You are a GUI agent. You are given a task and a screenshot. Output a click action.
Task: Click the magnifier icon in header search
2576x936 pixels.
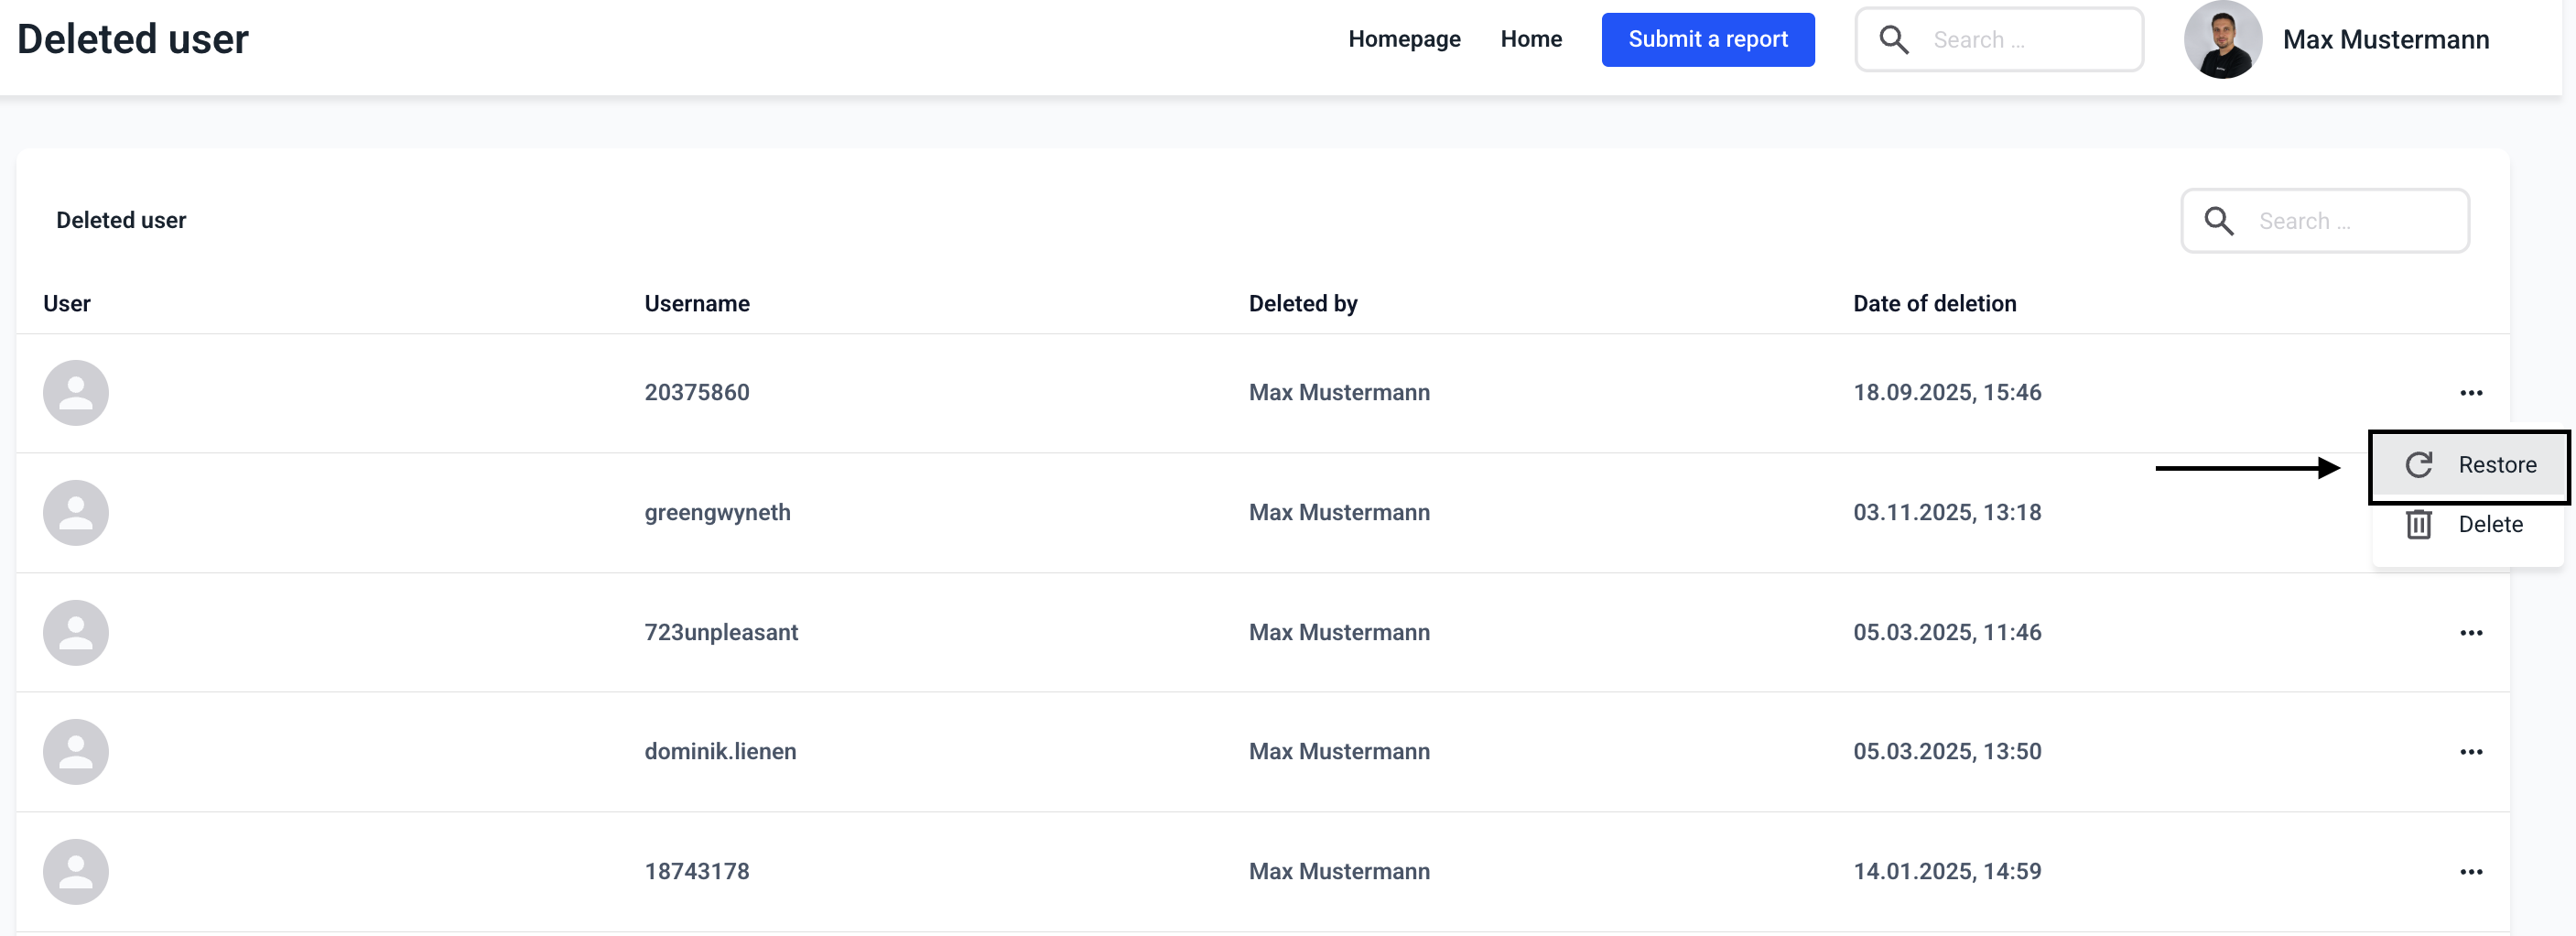[1893, 40]
